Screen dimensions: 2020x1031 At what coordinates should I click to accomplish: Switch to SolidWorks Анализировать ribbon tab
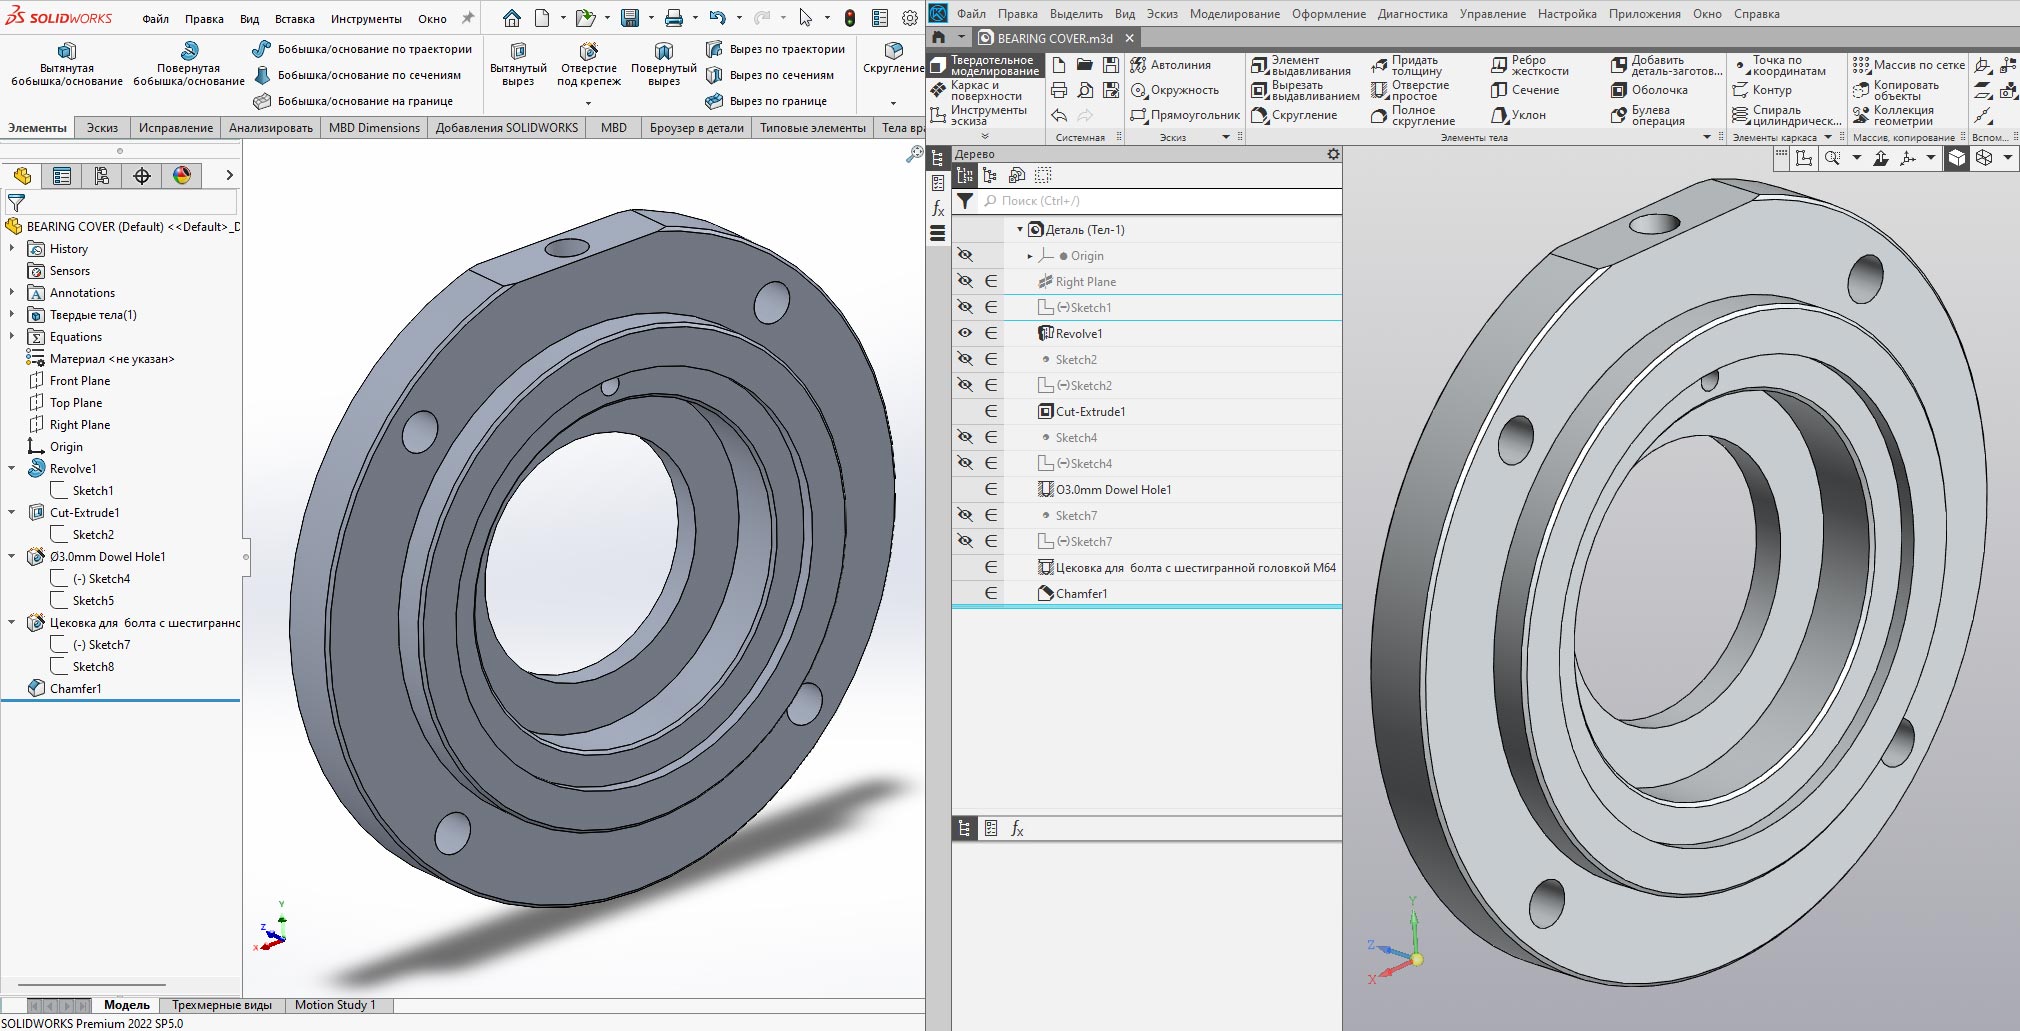point(270,128)
